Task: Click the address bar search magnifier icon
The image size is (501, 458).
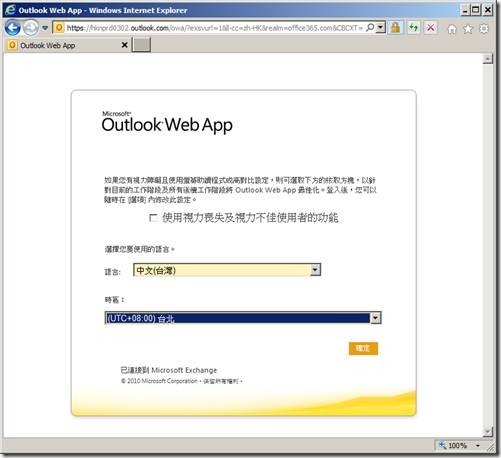Action: pyautogui.click(x=370, y=28)
